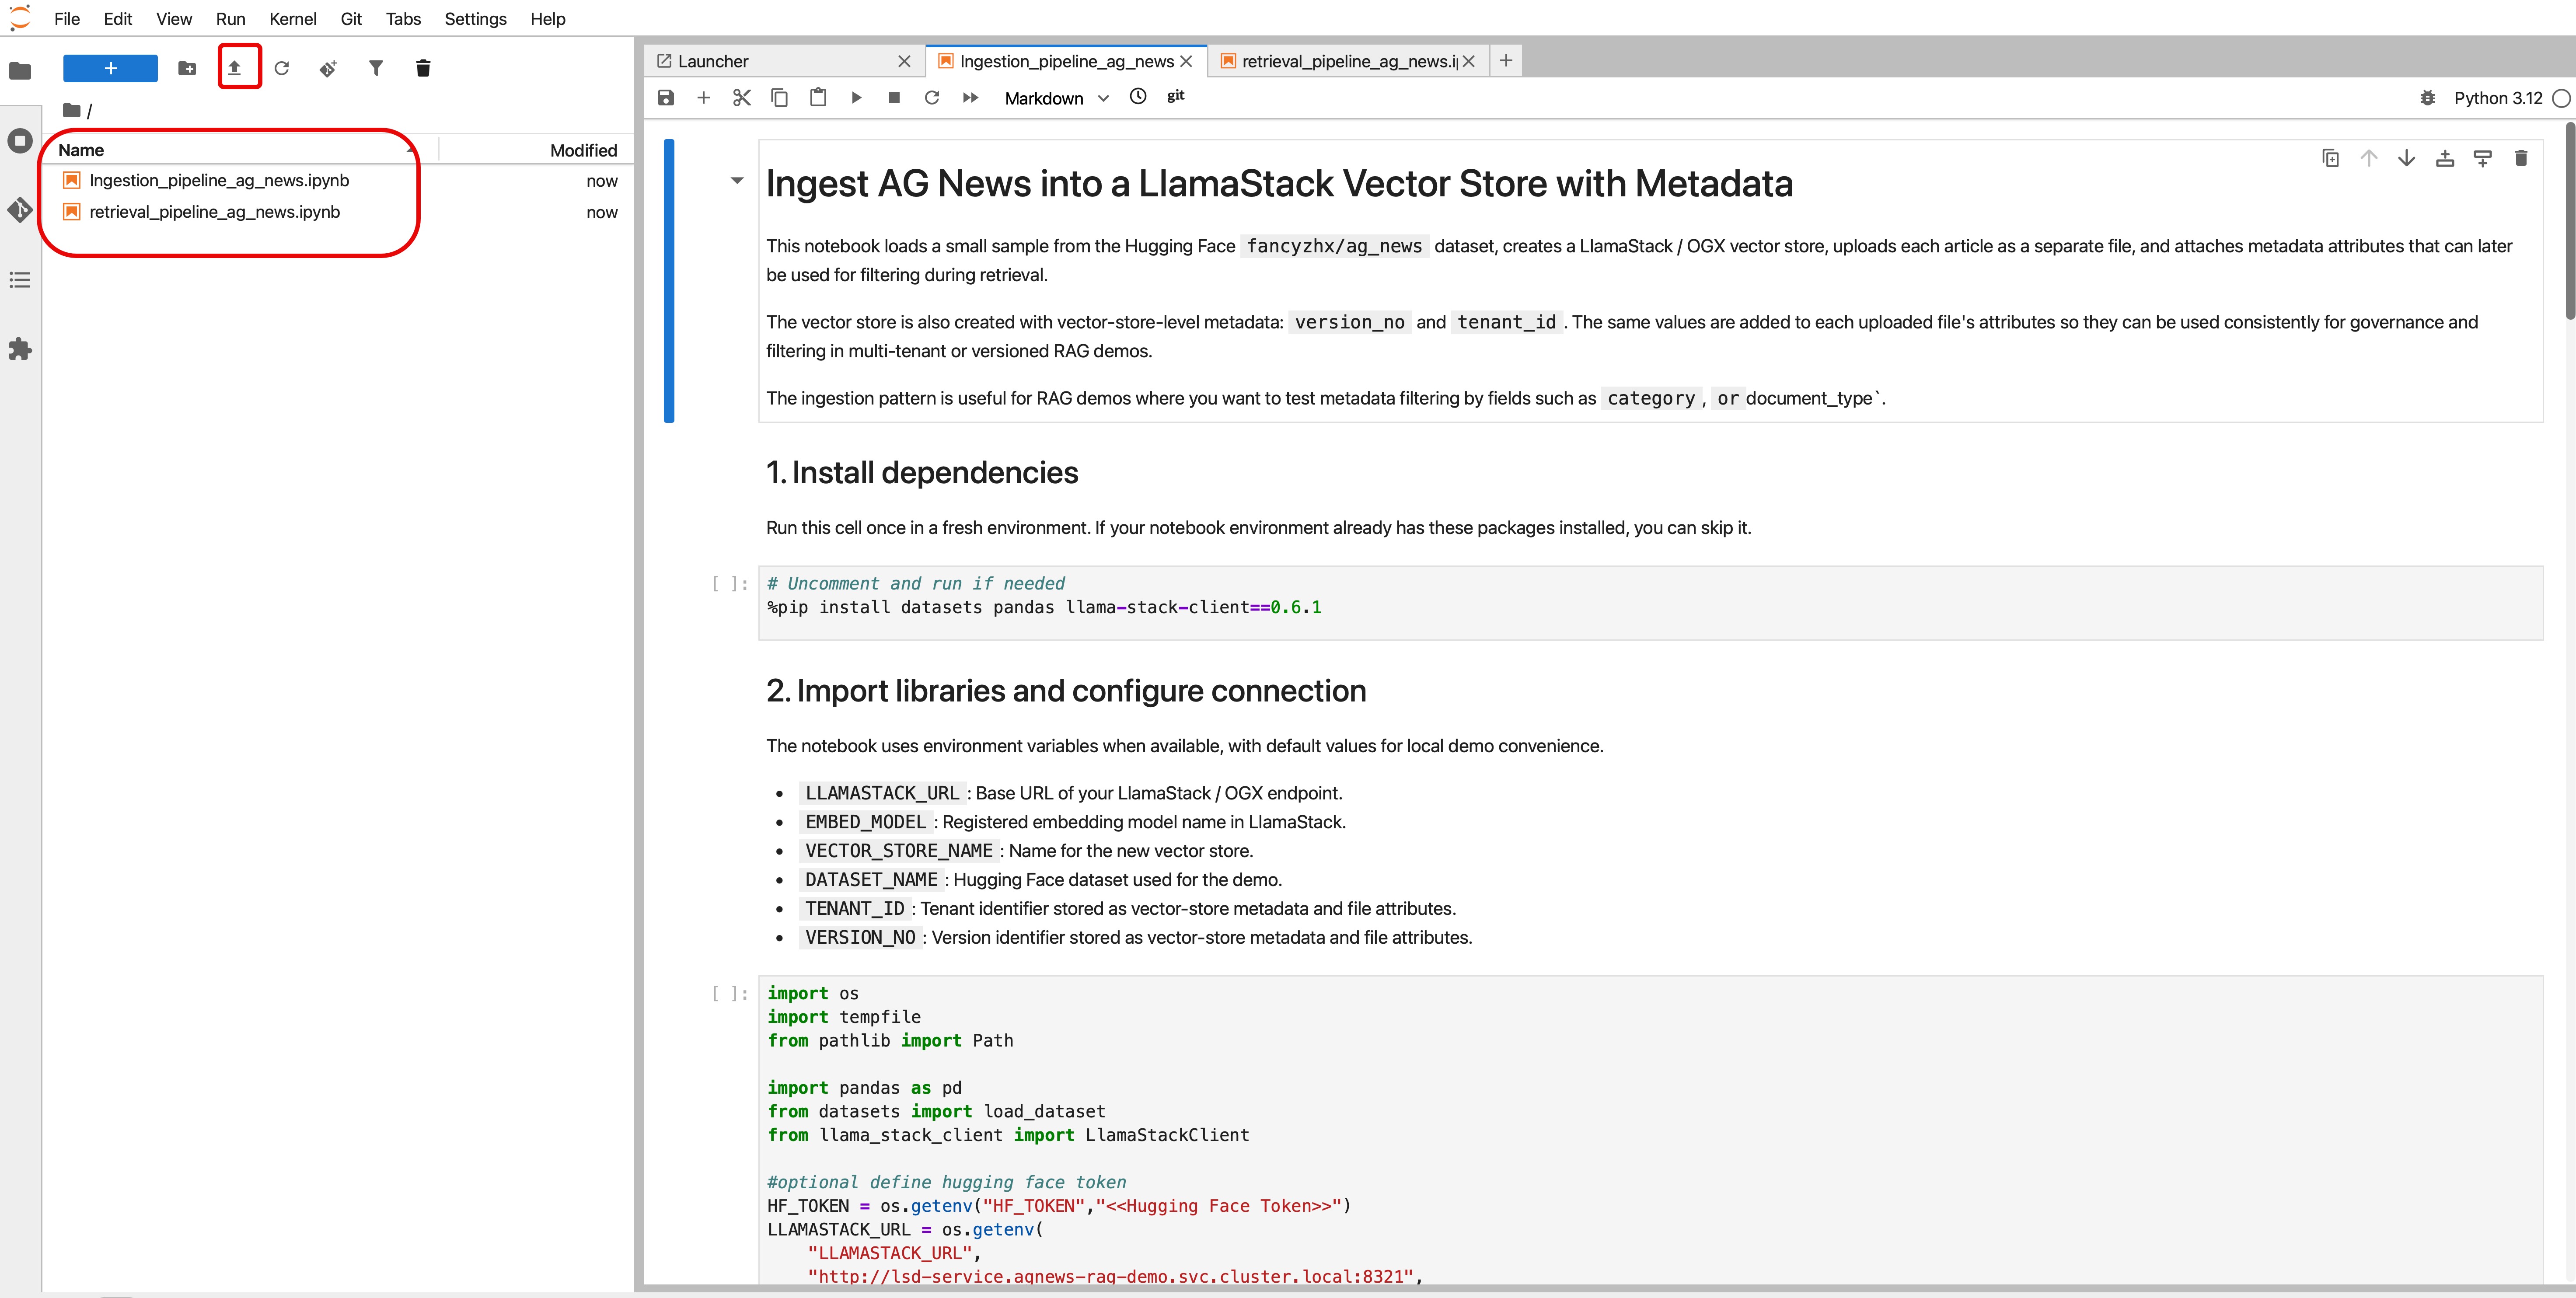Click the blue cell collapser bar
Viewport: 2576px width, 1298px height.
point(669,281)
